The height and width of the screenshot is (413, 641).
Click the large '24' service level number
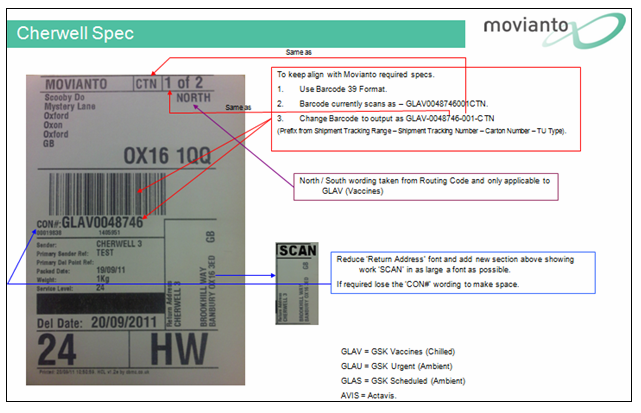[x=57, y=350]
